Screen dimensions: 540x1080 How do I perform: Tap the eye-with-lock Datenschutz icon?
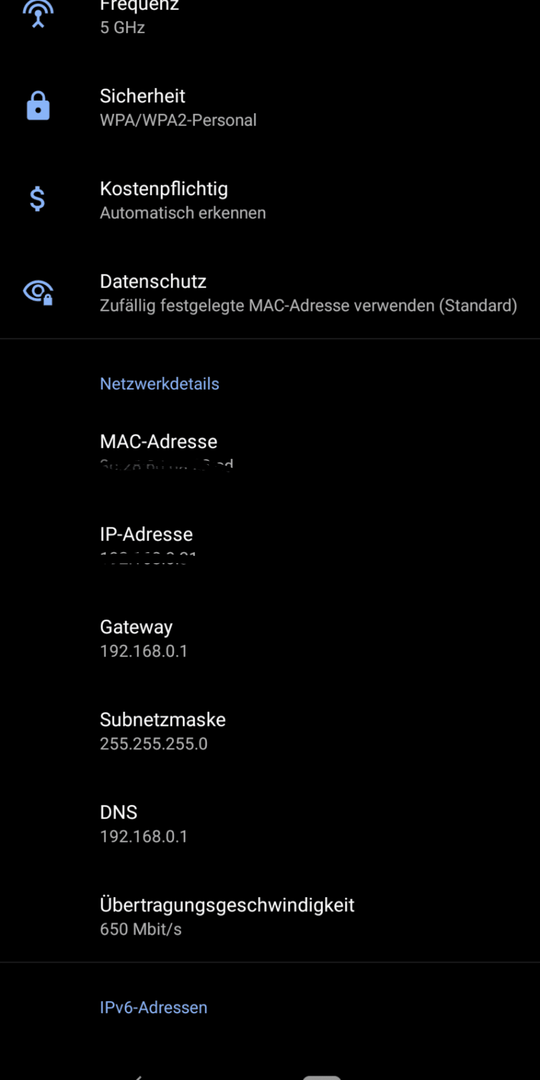coord(38,292)
